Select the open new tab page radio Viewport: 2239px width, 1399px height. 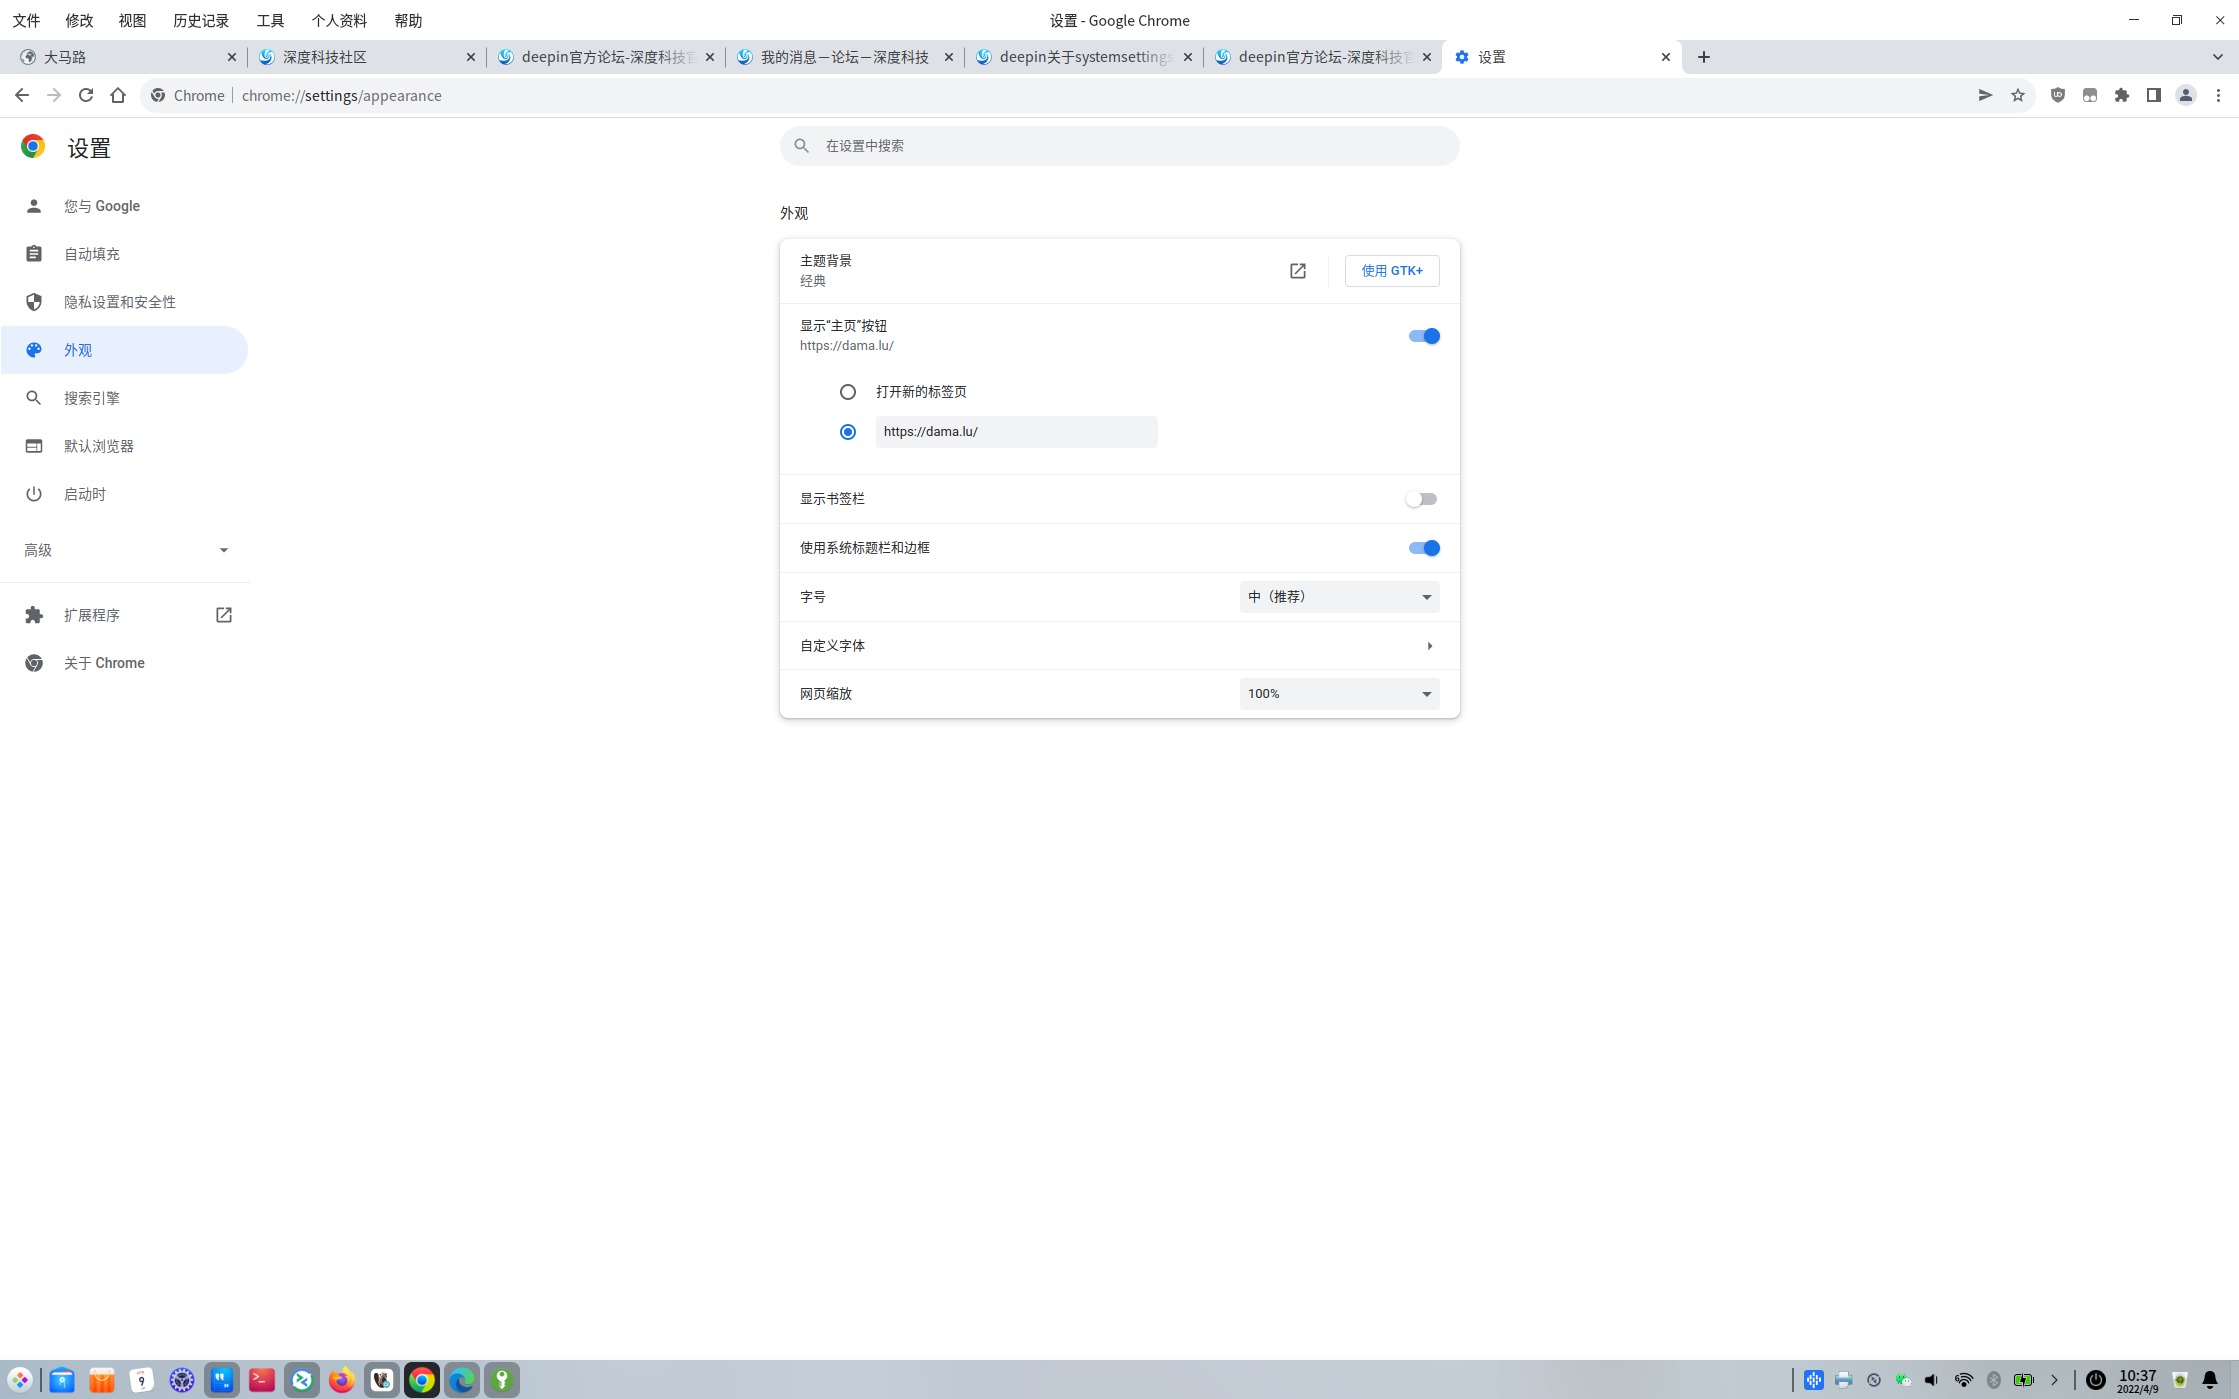pyautogui.click(x=848, y=392)
